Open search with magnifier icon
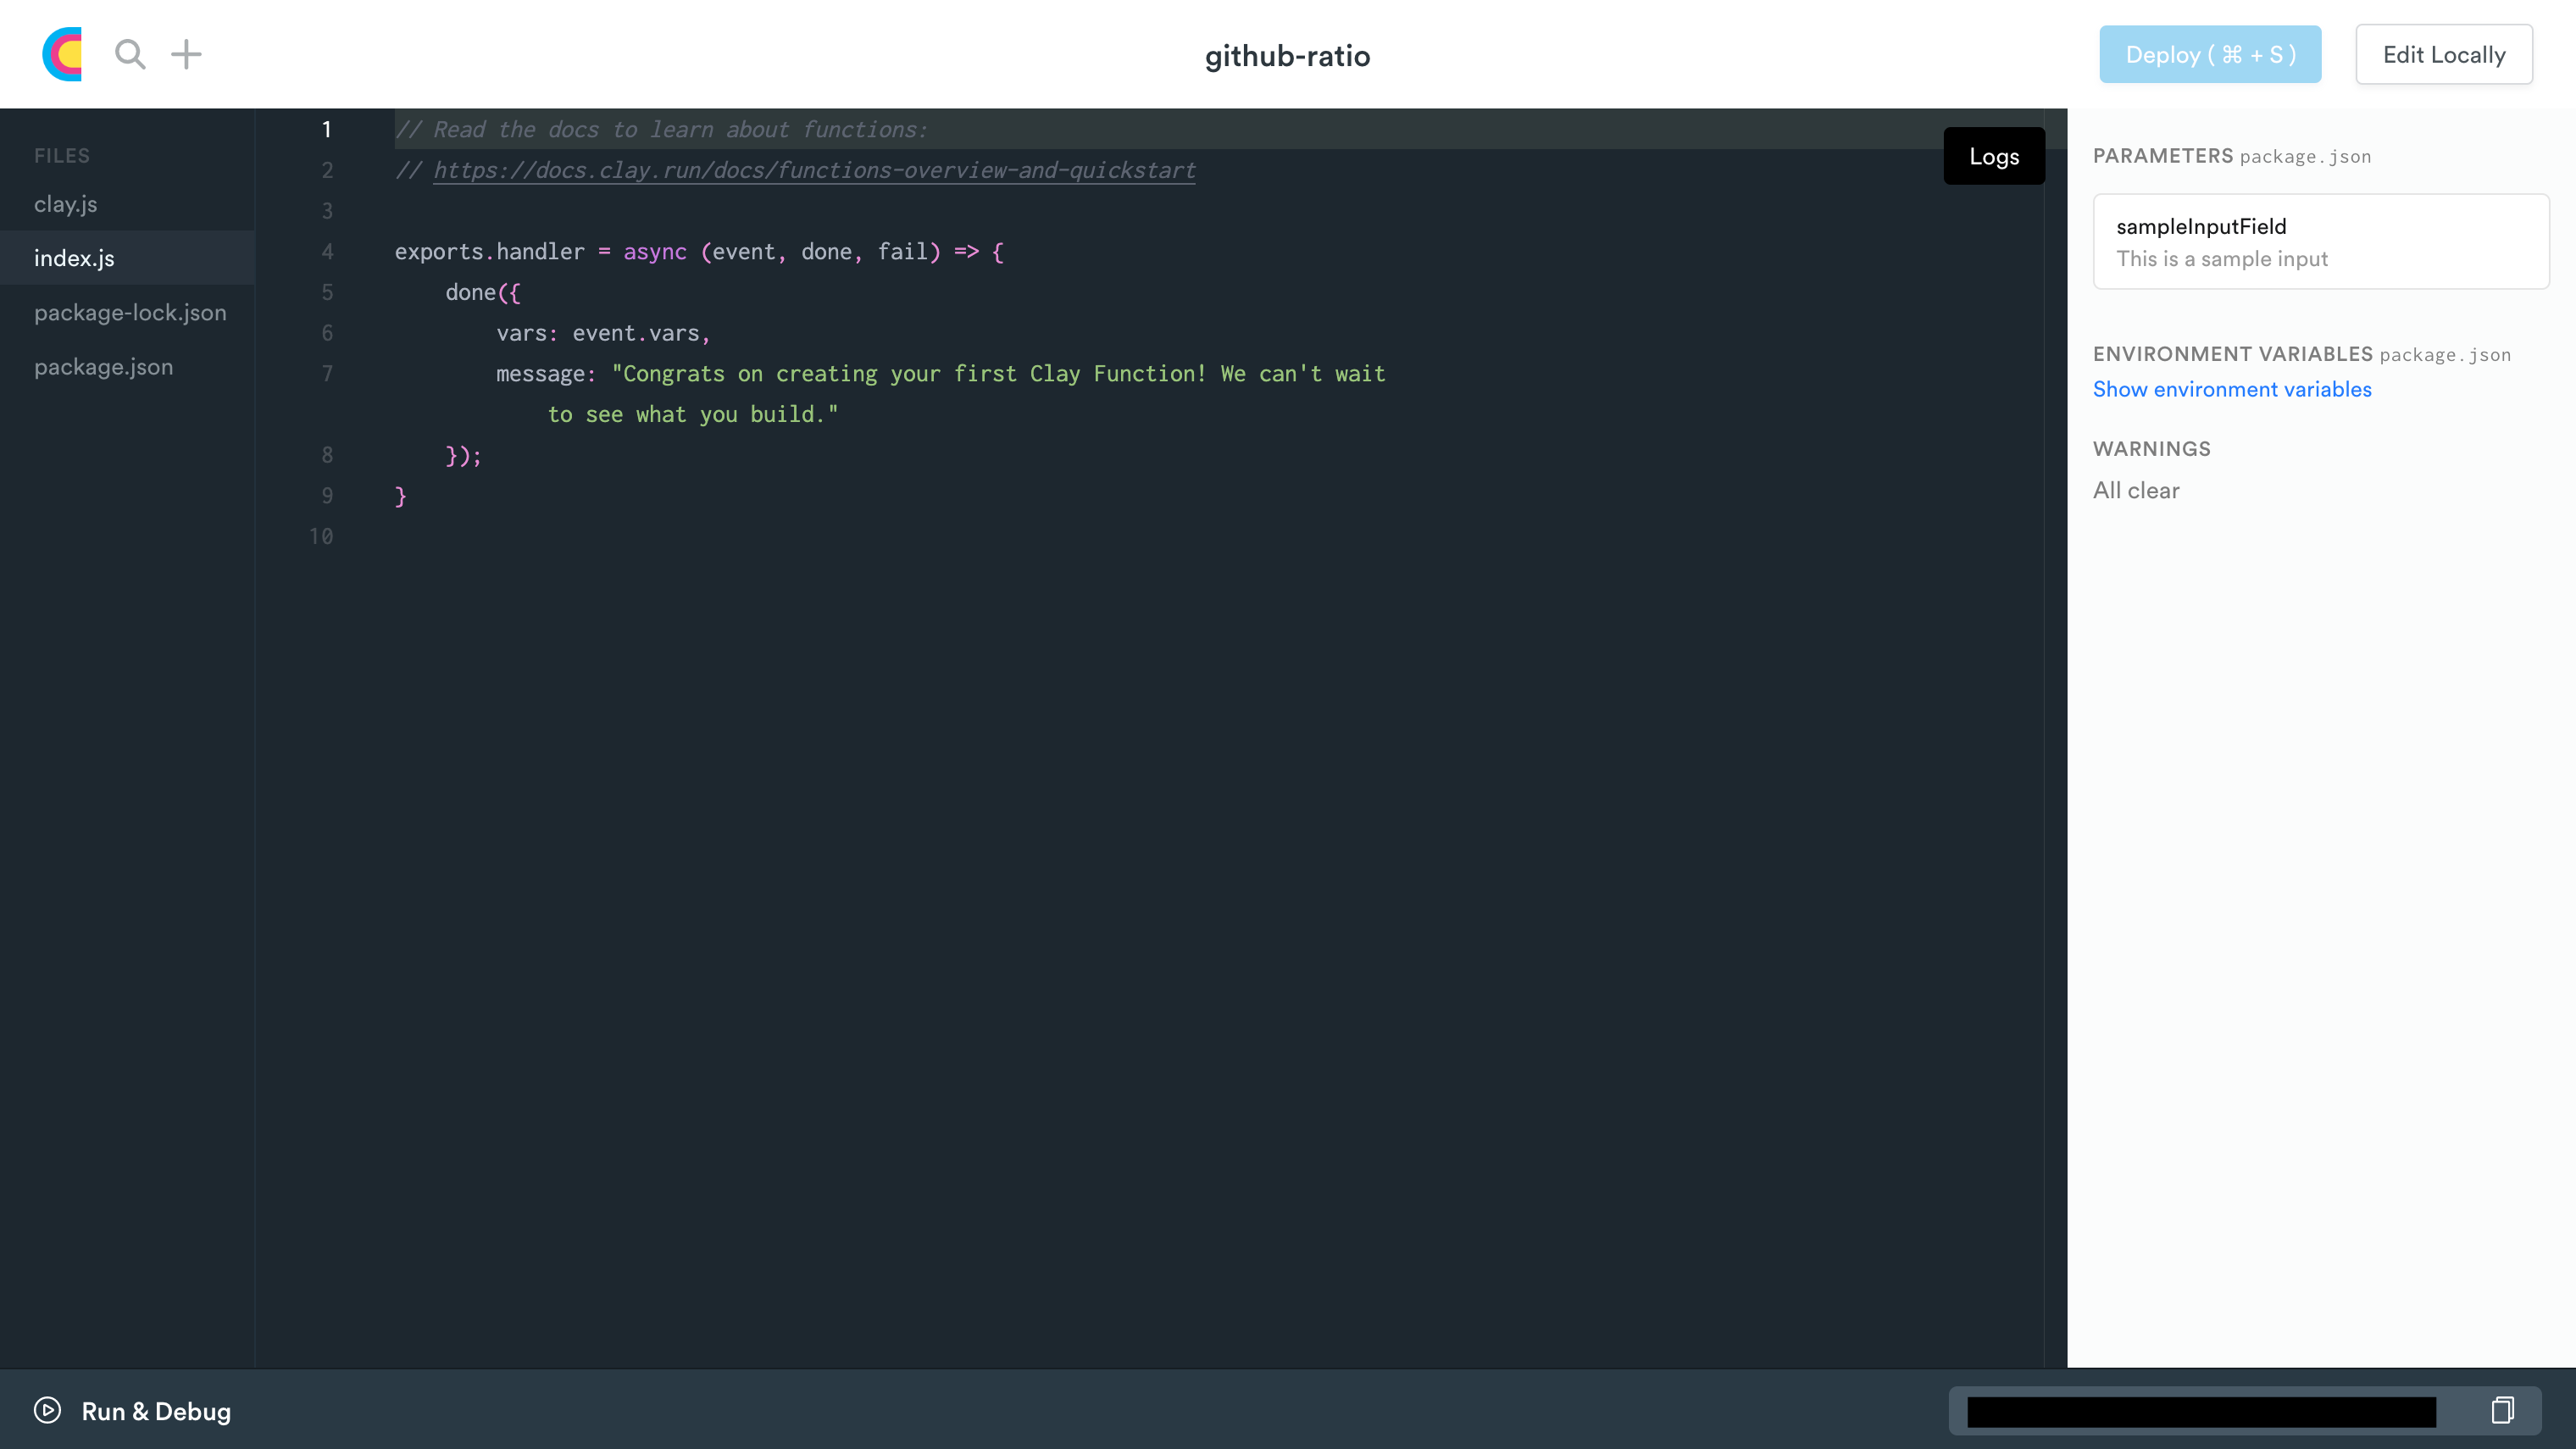Screen dimensions: 2576x1449 pyautogui.click(x=130, y=54)
